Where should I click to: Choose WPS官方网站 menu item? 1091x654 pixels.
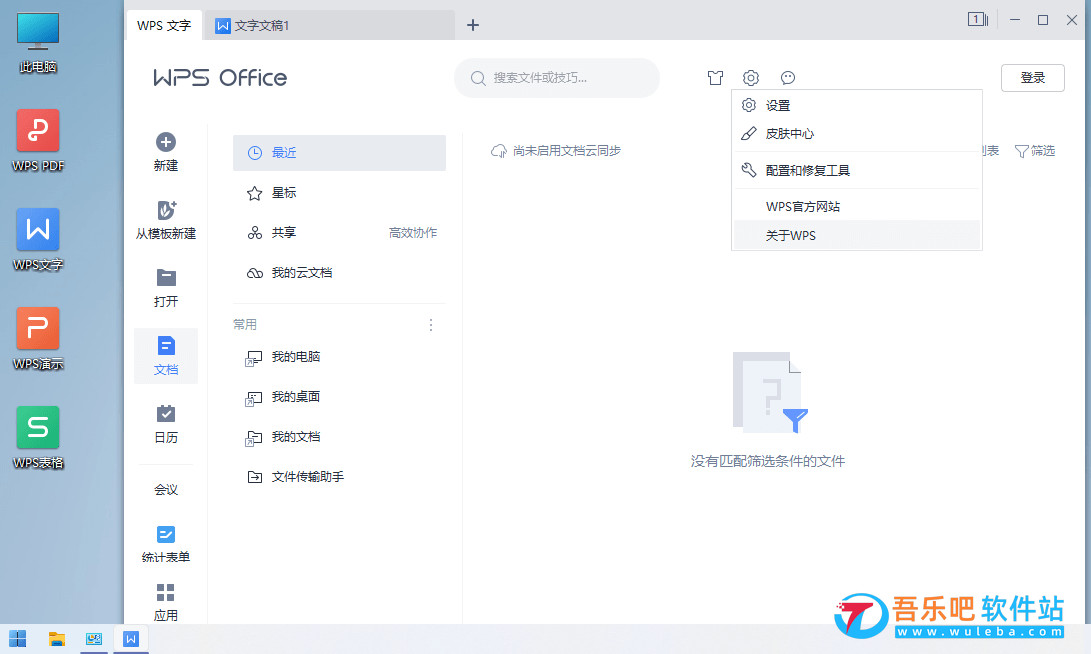tap(857, 207)
